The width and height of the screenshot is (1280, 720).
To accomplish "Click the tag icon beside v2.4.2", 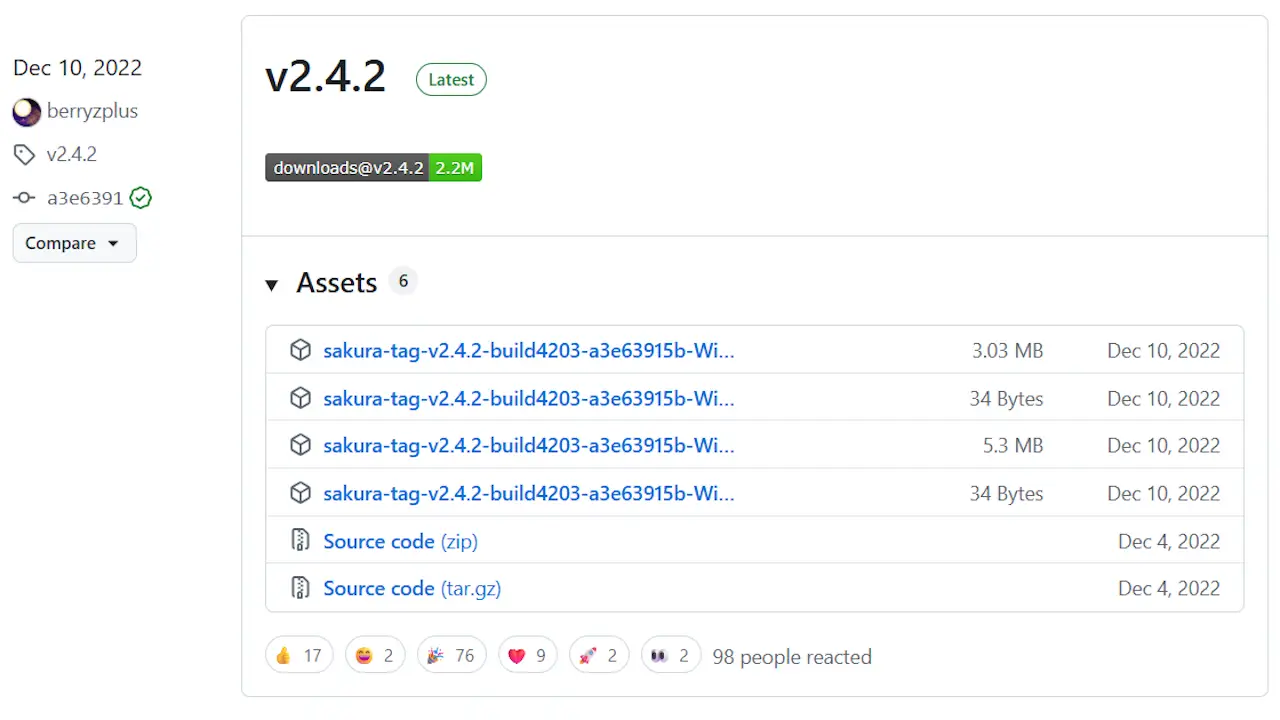I will (x=24, y=155).
